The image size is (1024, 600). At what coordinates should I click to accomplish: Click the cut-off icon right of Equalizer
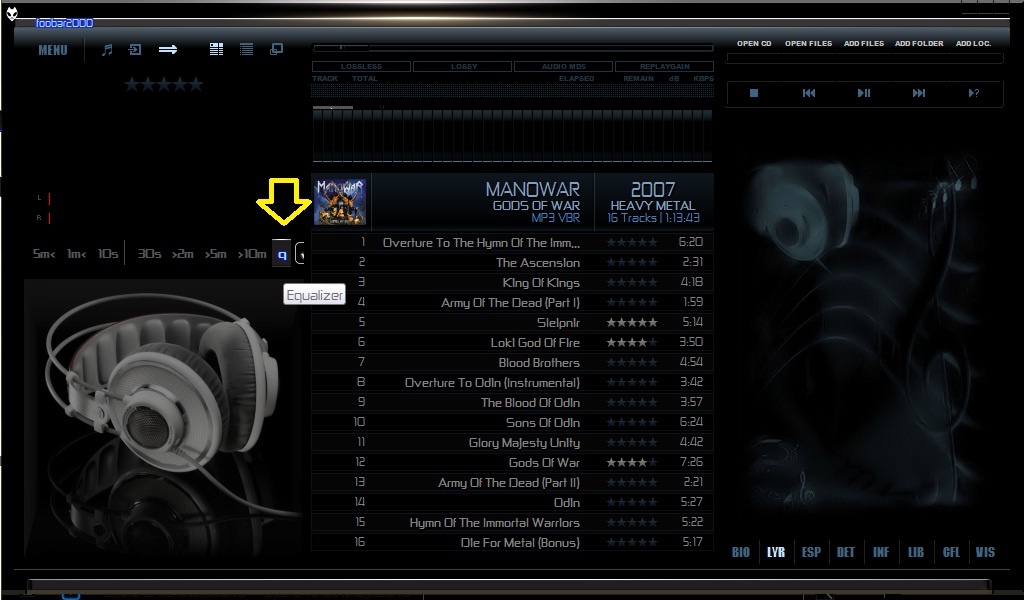tap(300, 254)
